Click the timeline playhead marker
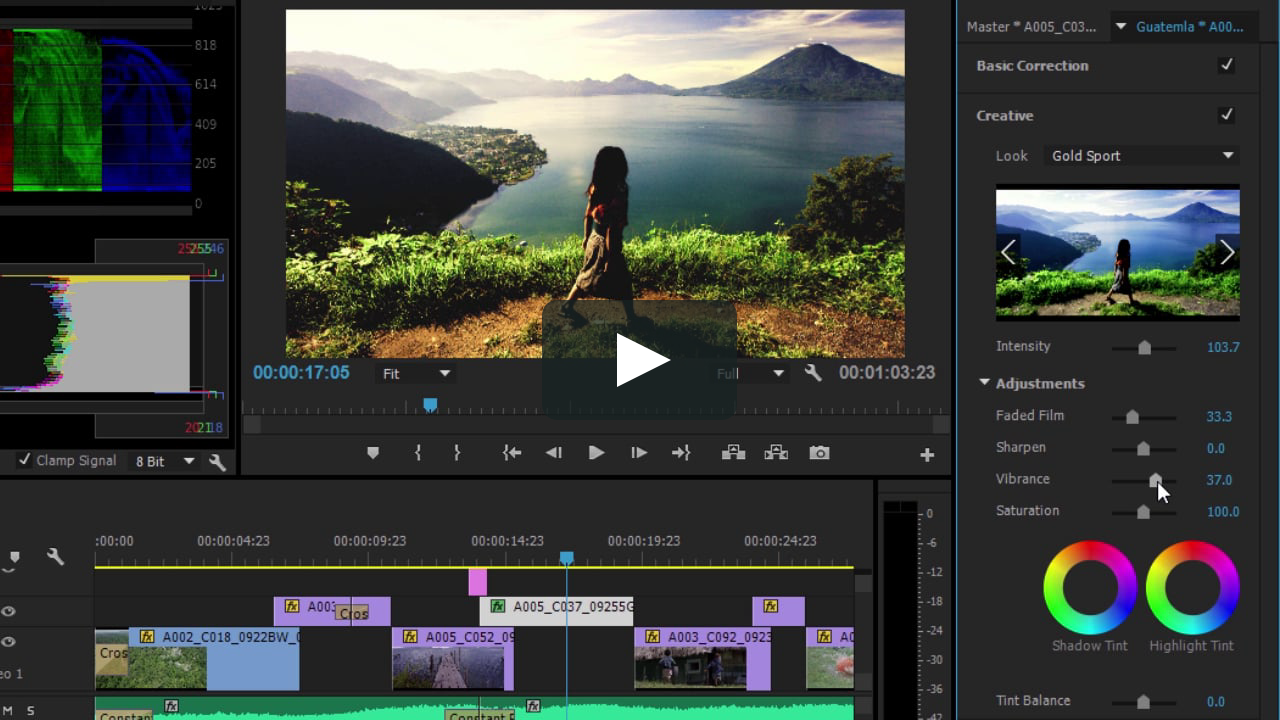 point(567,557)
